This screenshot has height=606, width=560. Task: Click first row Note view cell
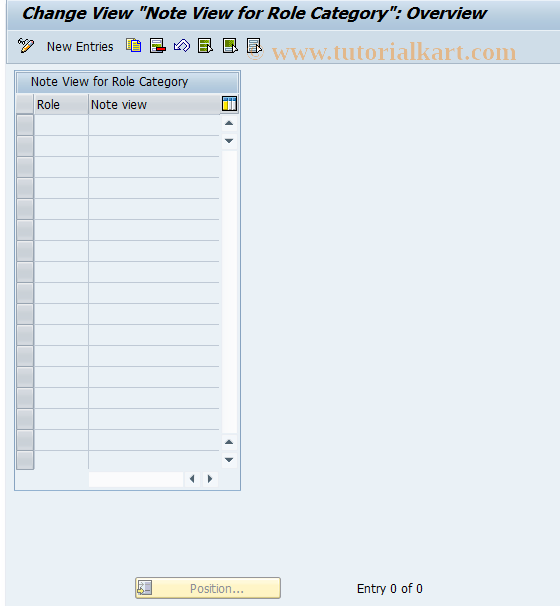(x=154, y=125)
